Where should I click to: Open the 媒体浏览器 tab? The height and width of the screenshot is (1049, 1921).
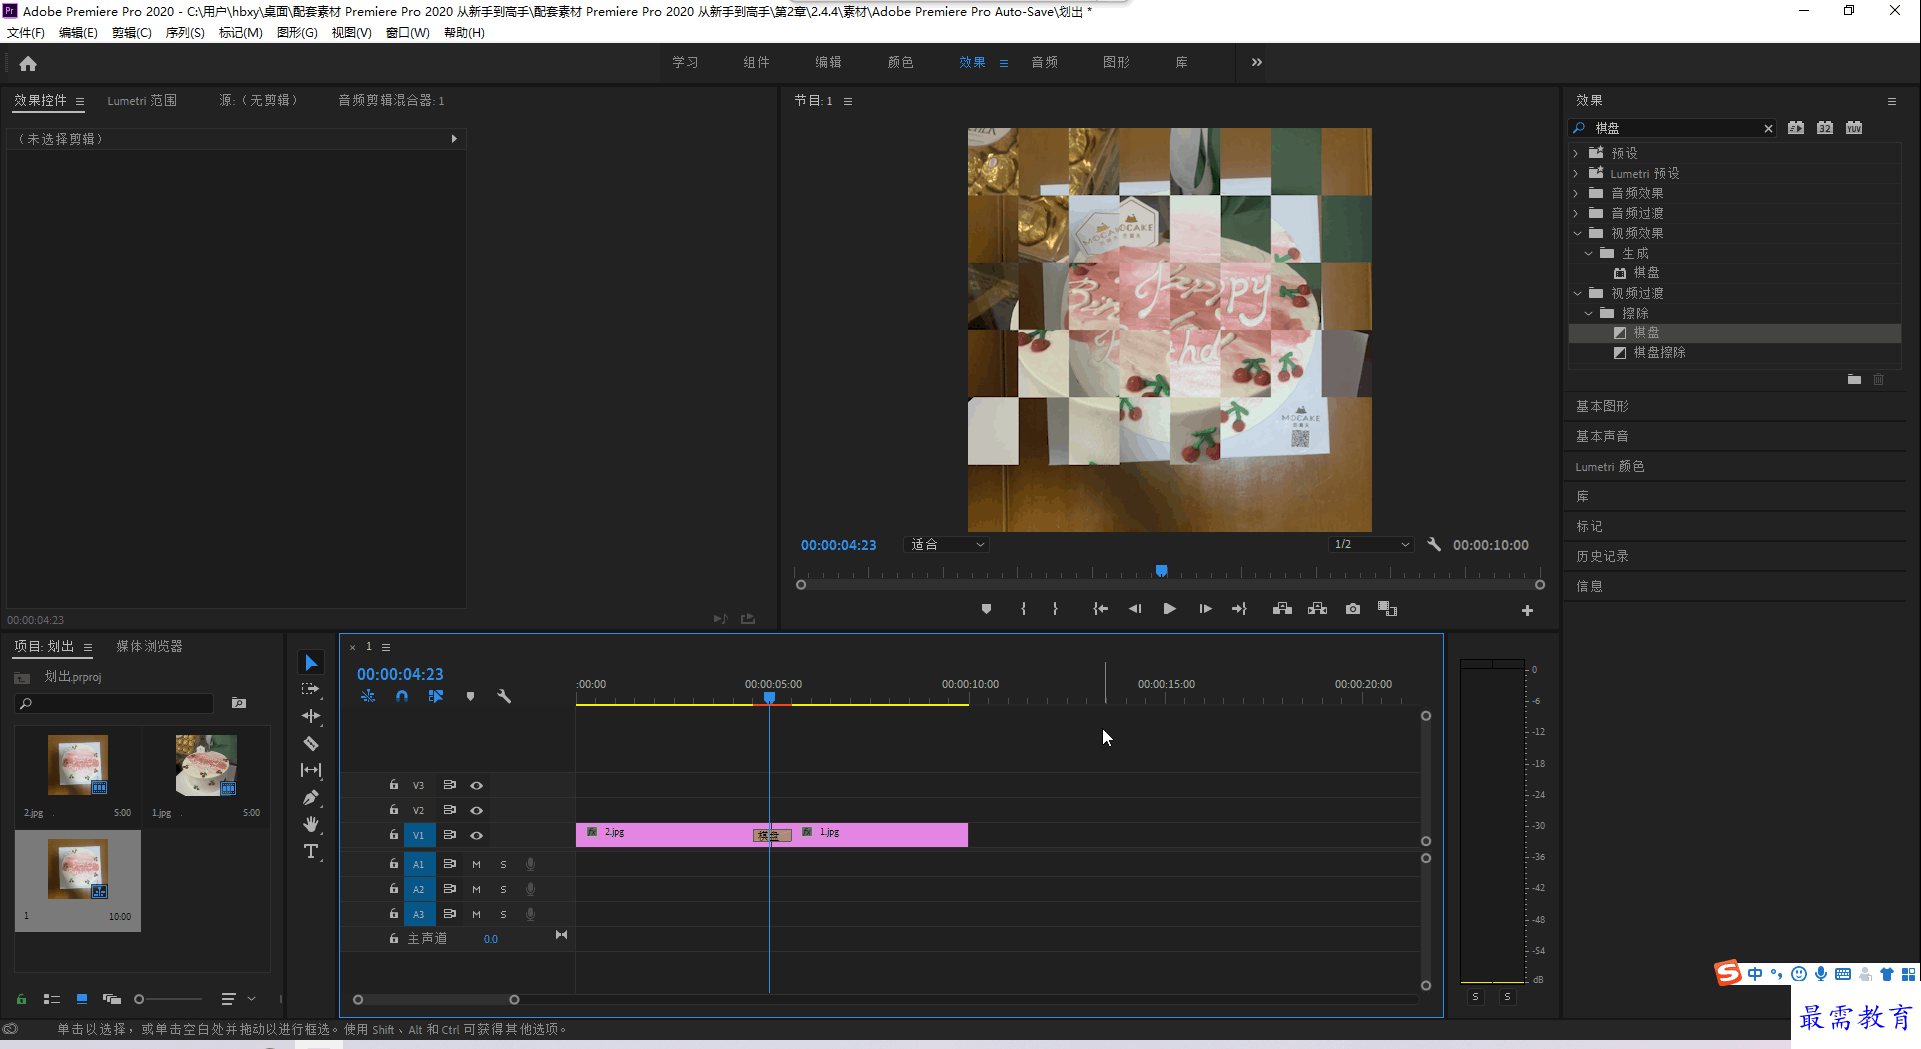(149, 646)
